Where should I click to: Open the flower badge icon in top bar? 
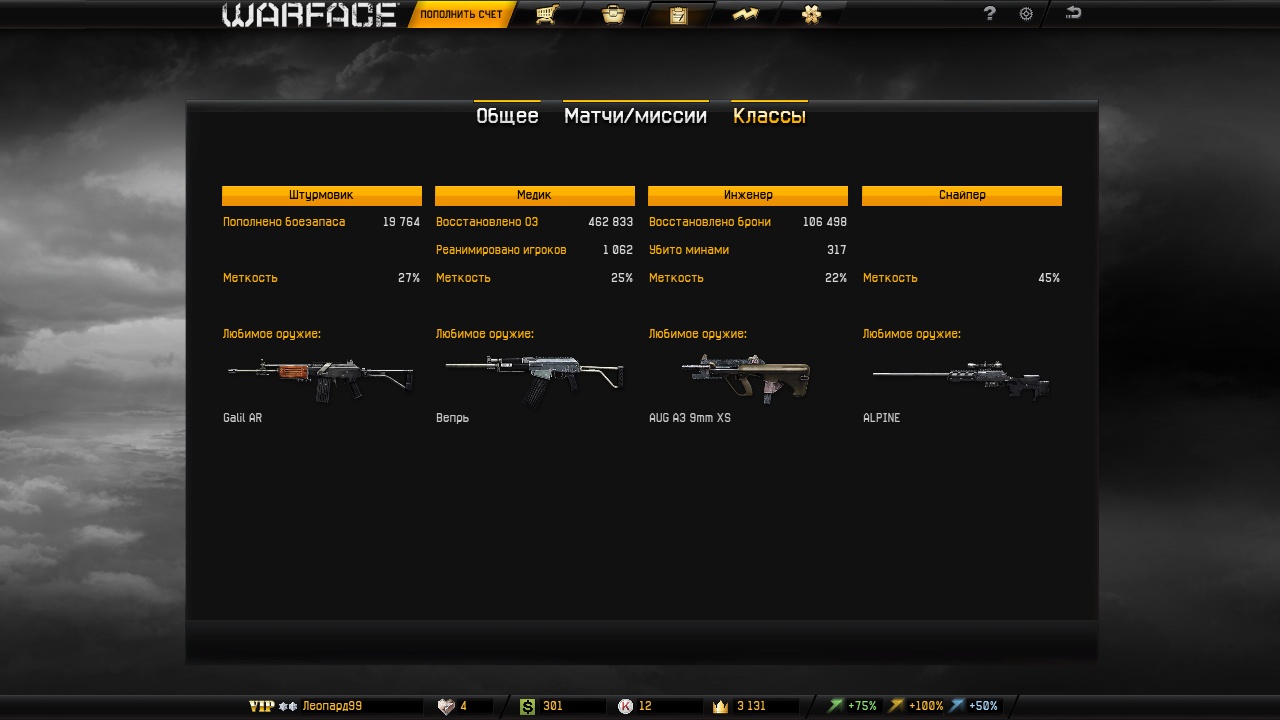811,14
